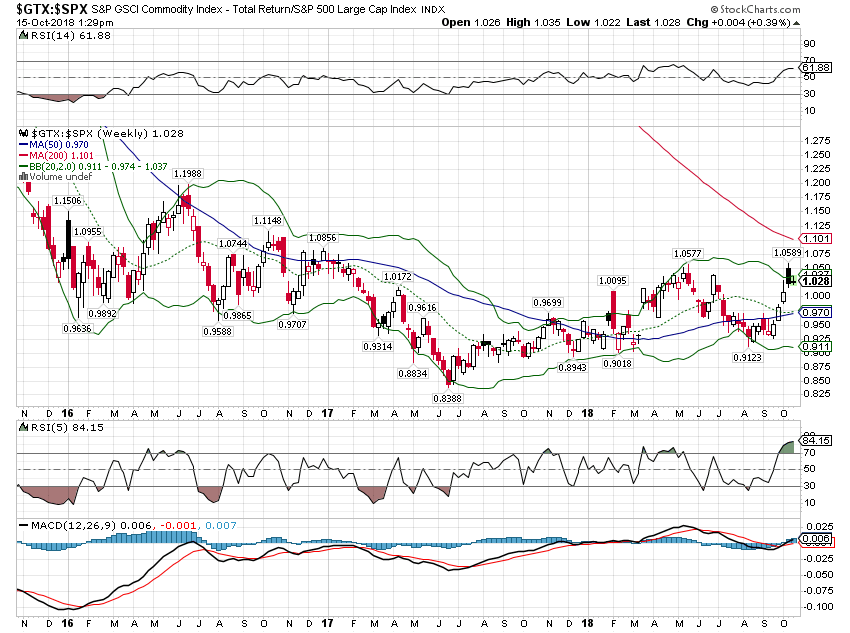Click the 1.0744 price label
The height and width of the screenshot is (633, 850).
[233, 244]
